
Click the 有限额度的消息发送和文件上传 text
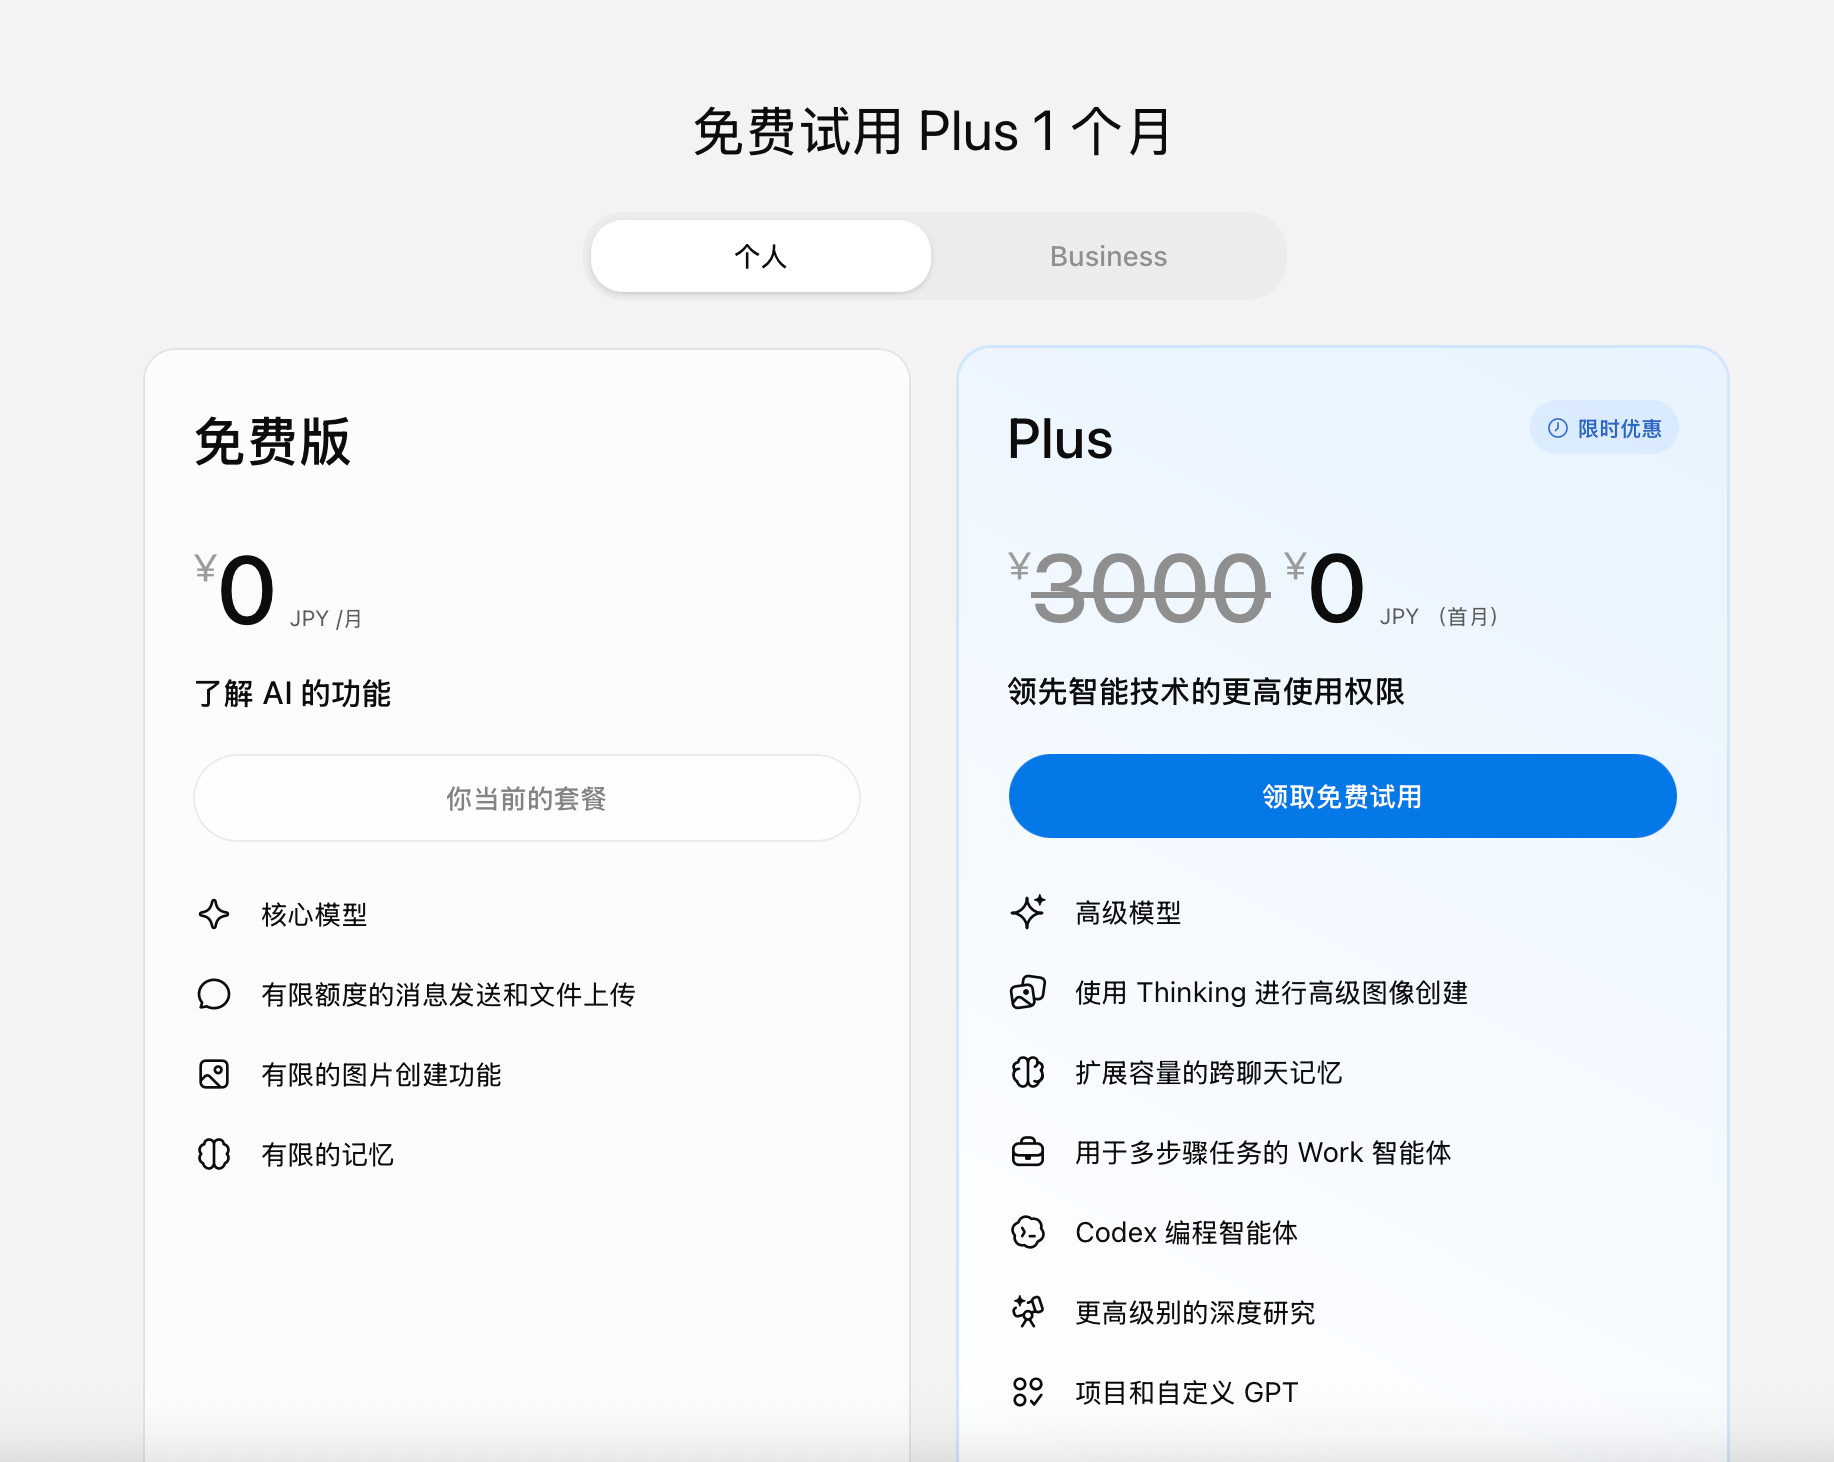[x=448, y=994]
